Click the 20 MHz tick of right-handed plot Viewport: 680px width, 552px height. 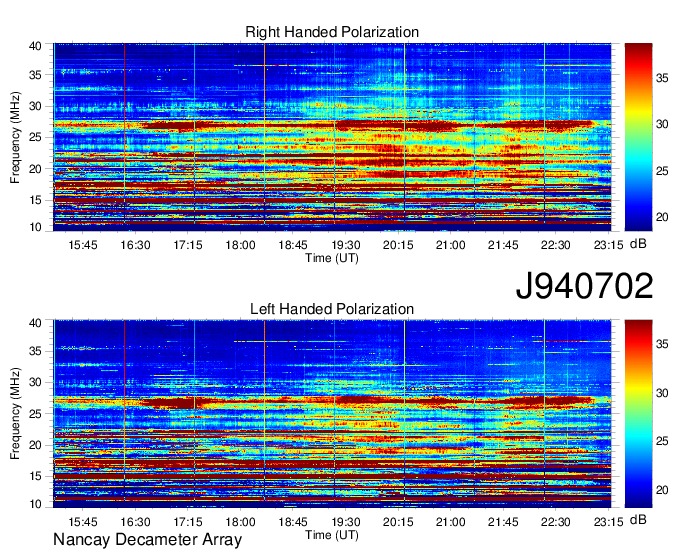[x=35, y=169]
